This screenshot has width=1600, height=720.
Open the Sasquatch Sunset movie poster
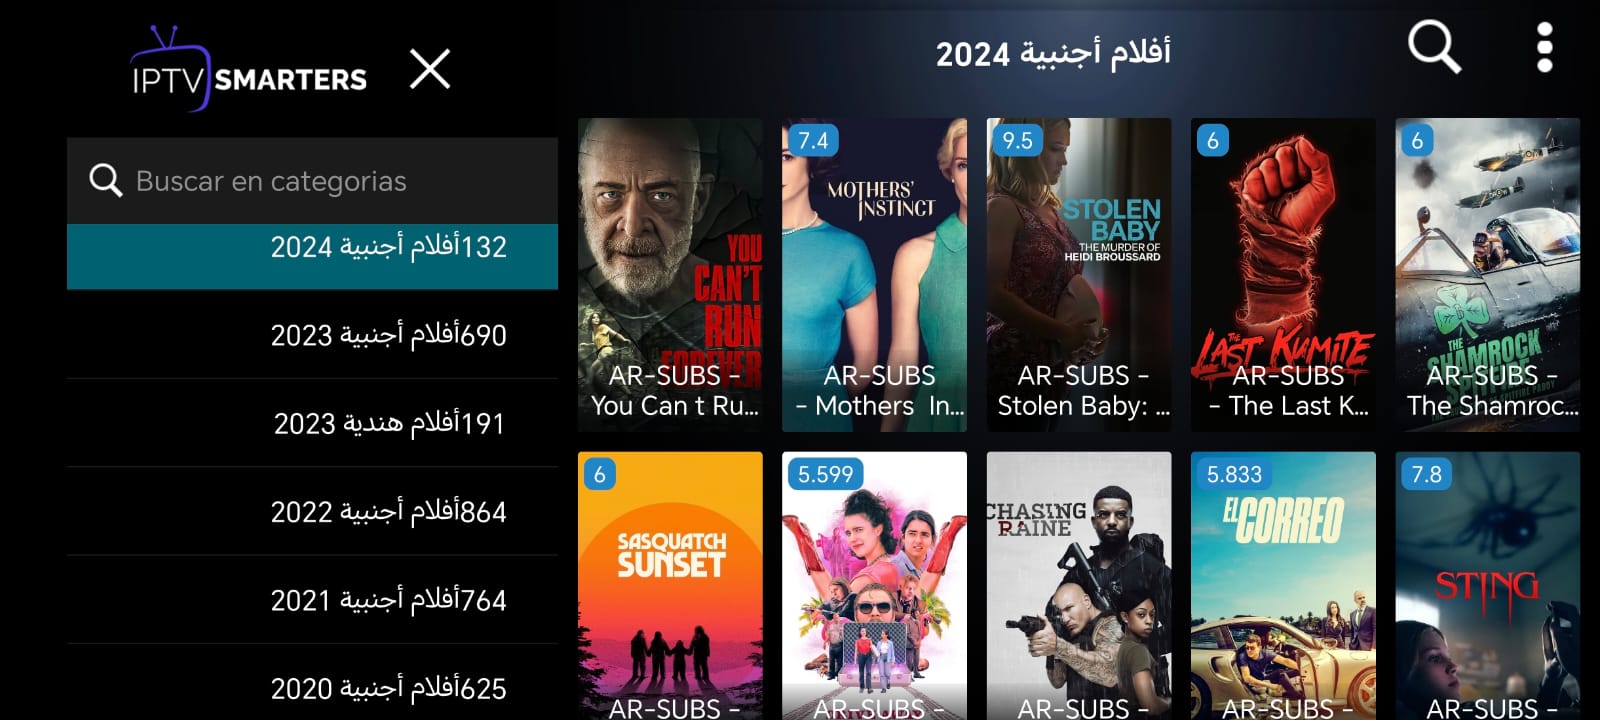tap(670, 586)
